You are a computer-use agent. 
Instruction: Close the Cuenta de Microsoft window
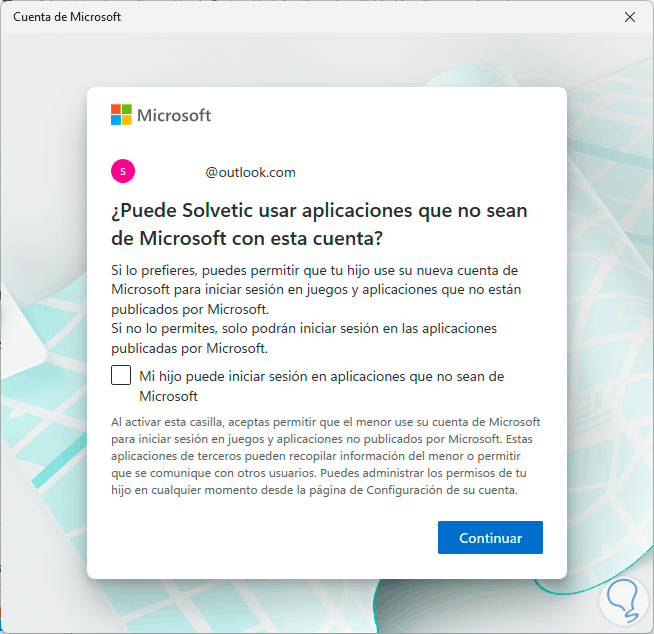point(630,17)
